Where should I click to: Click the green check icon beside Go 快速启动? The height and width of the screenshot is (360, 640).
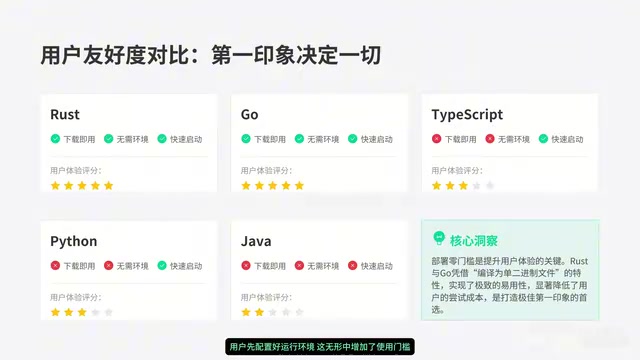point(353,139)
